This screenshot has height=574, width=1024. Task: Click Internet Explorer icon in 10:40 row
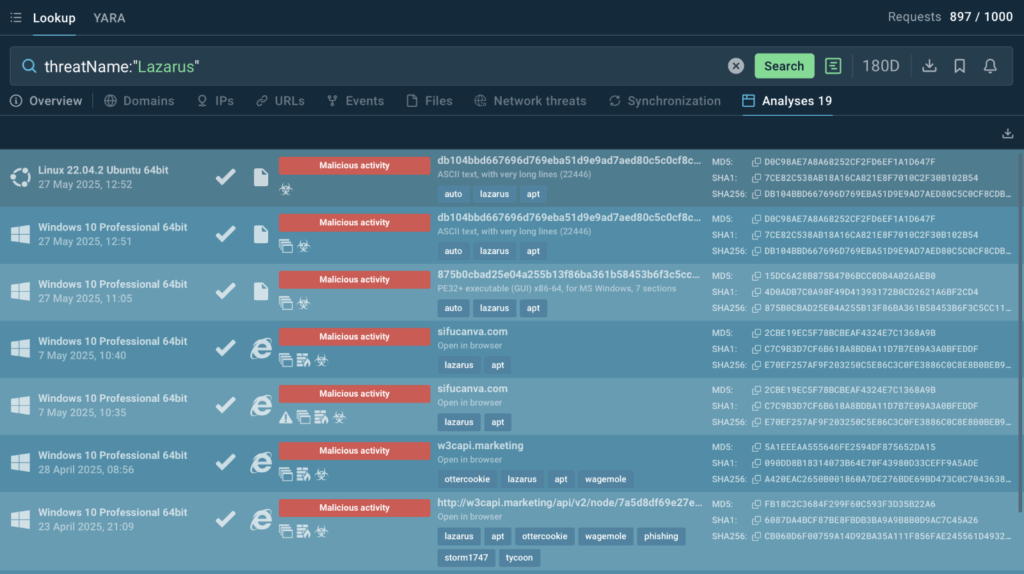(x=261, y=348)
